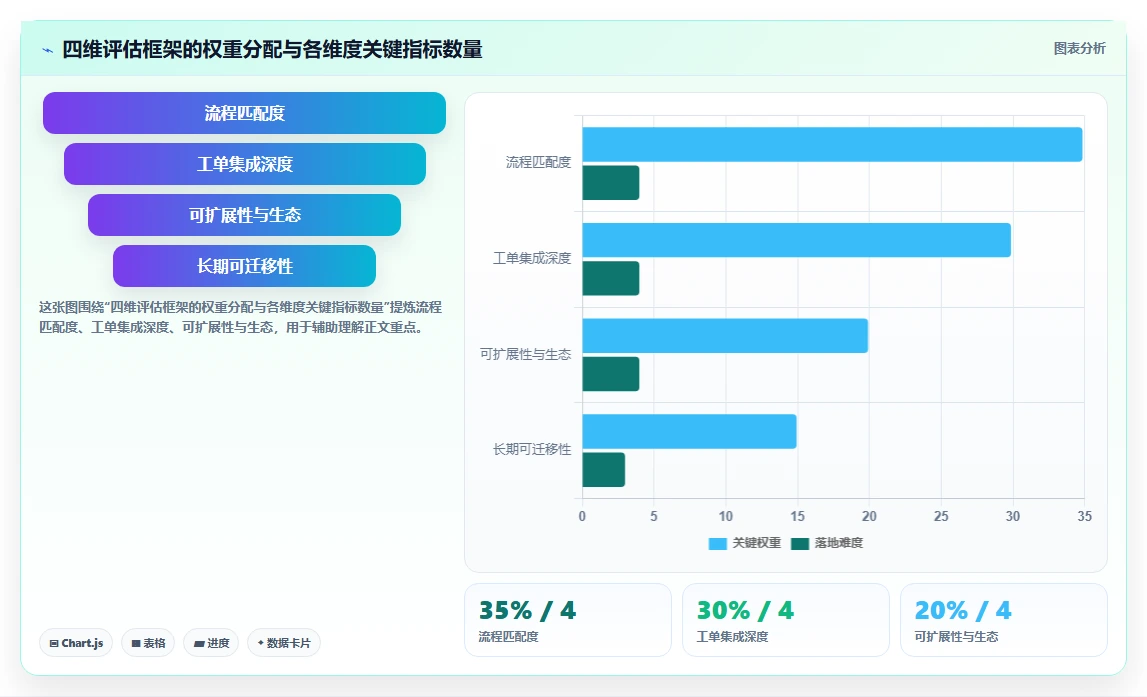Viewport: 1147px width, 697px height.
Task: Select the 工单集成深度 funnel block
Action: [x=244, y=164]
